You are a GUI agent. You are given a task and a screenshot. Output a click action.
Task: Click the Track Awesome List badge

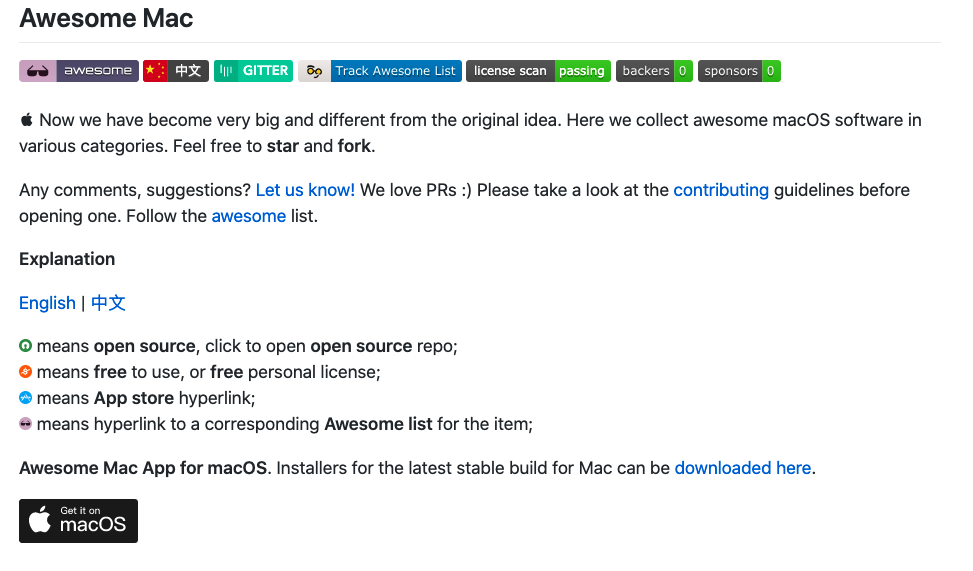380,71
